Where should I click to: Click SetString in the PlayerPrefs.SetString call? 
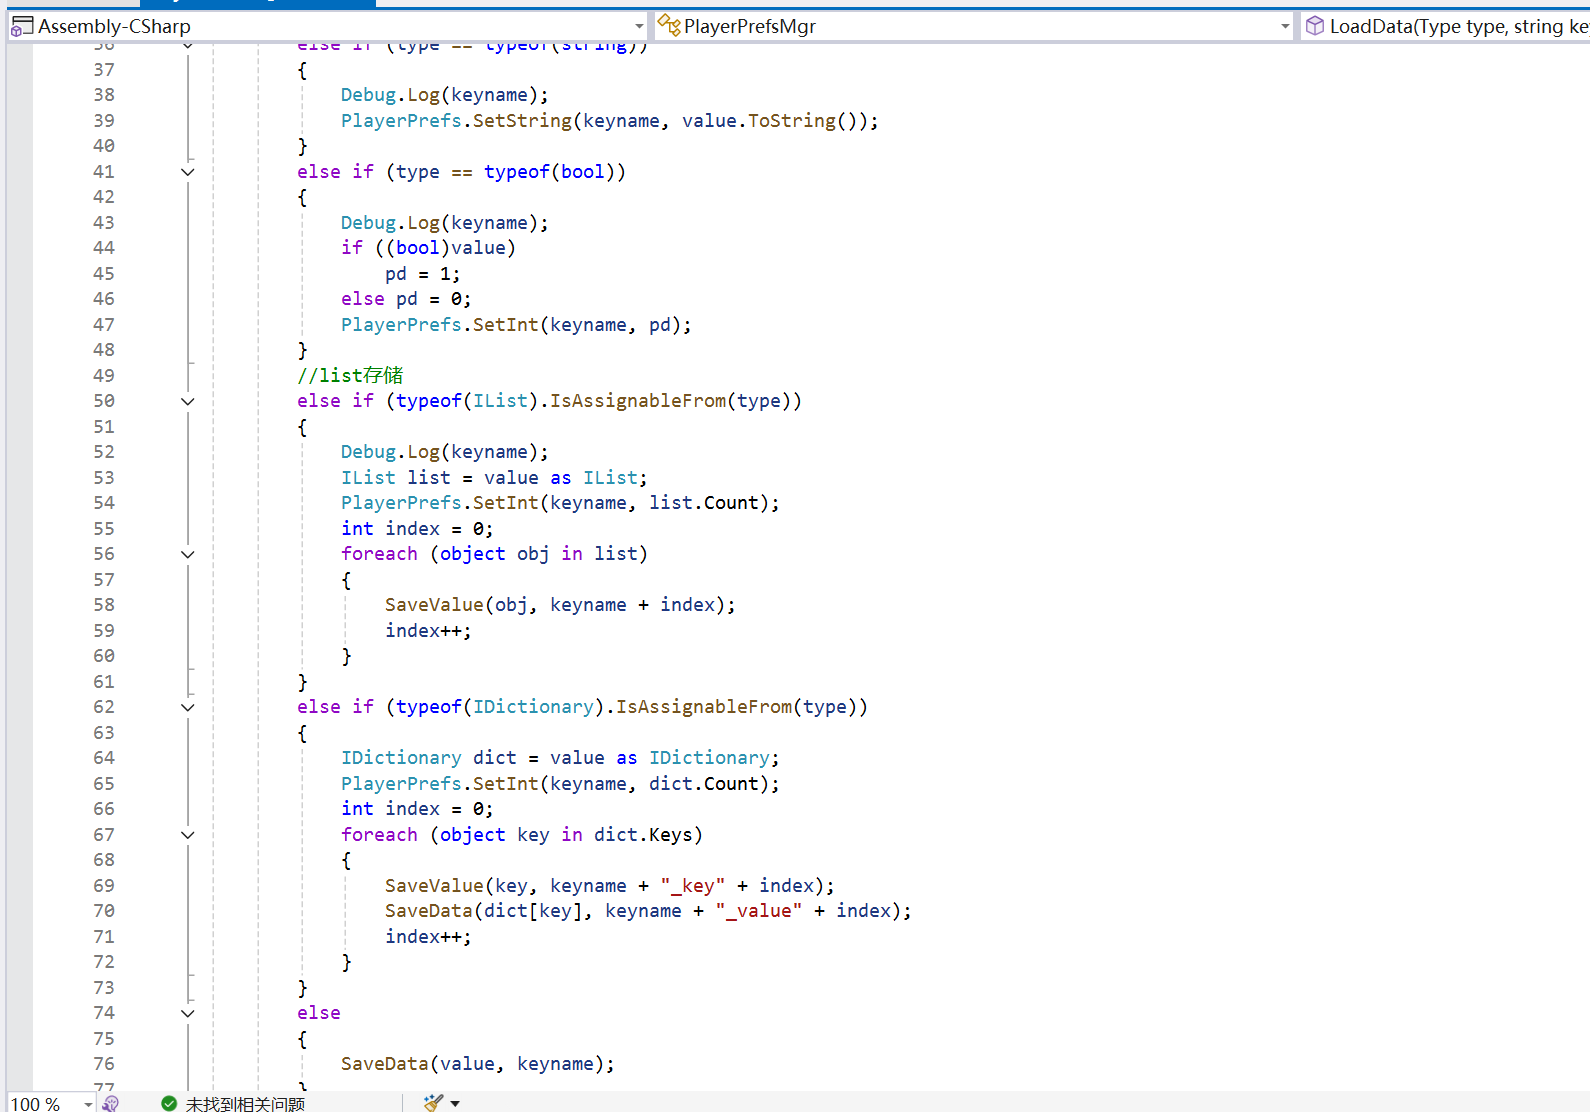(x=522, y=121)
